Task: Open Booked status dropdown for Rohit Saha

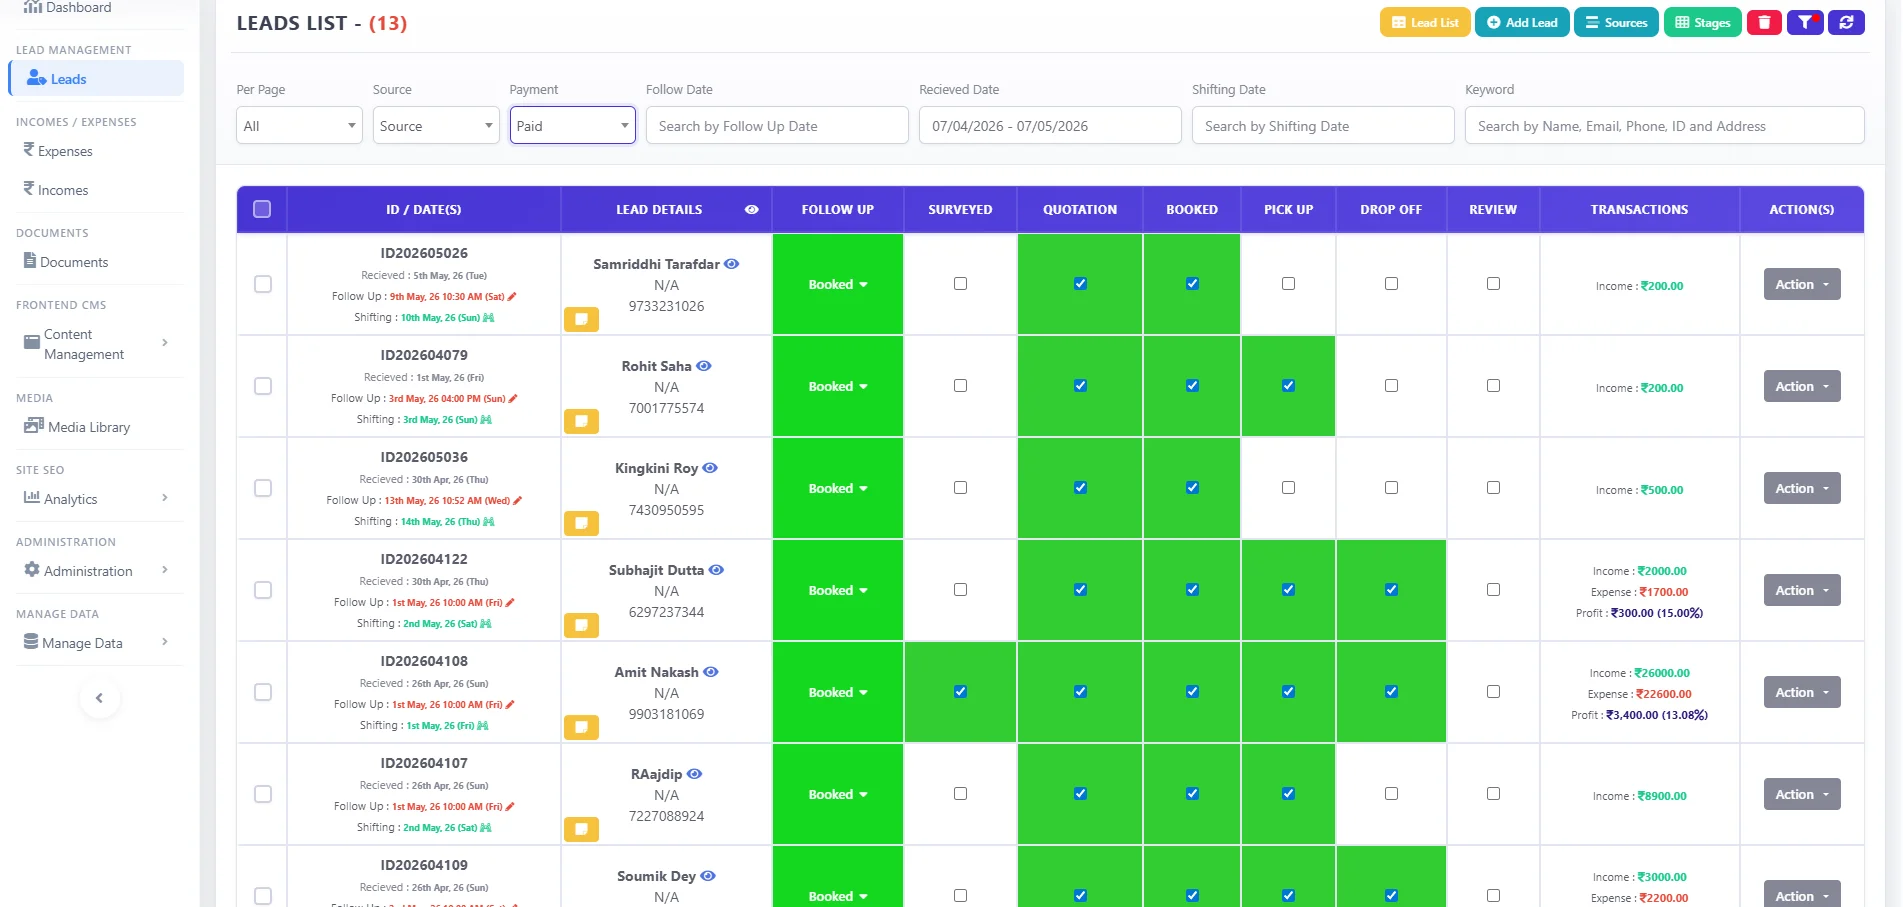Action: click(838, 387)
